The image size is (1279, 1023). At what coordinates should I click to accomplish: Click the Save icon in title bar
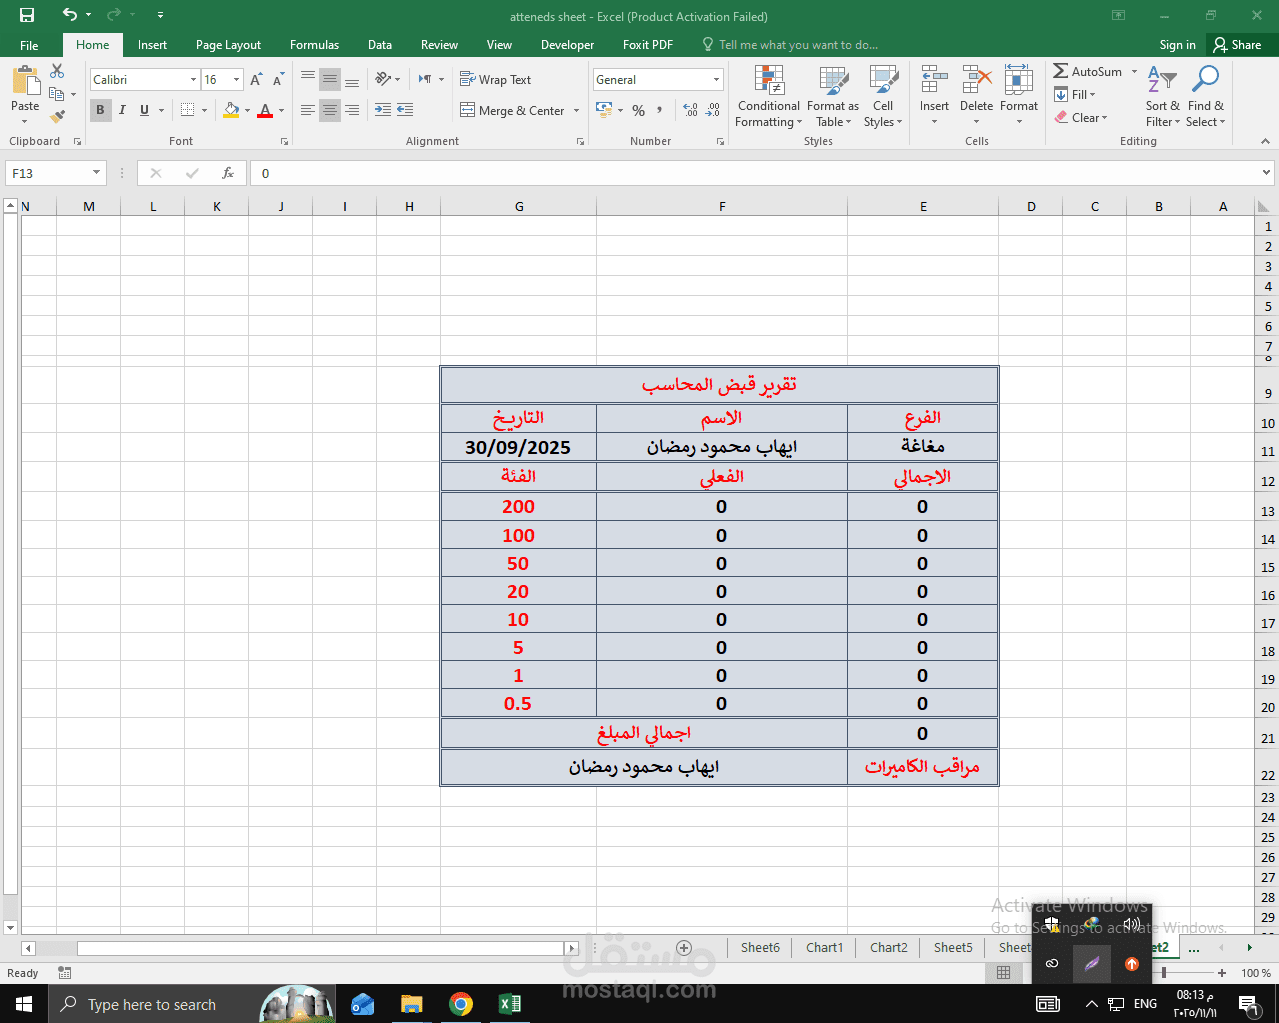[27, 15]
